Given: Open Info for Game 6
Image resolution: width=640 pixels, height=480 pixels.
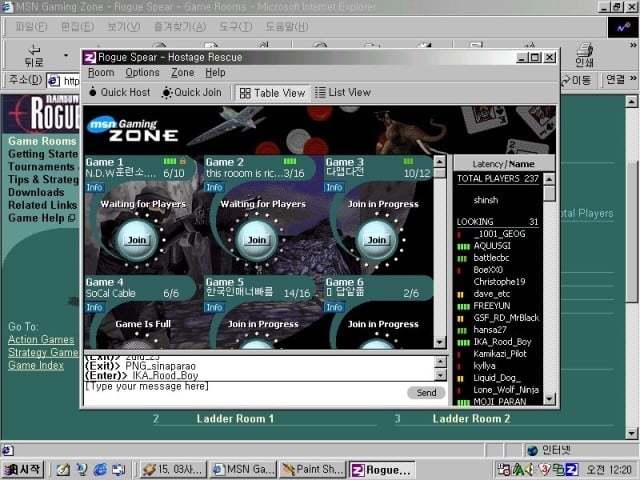Looking at the screenshot, I should (334, 307).
